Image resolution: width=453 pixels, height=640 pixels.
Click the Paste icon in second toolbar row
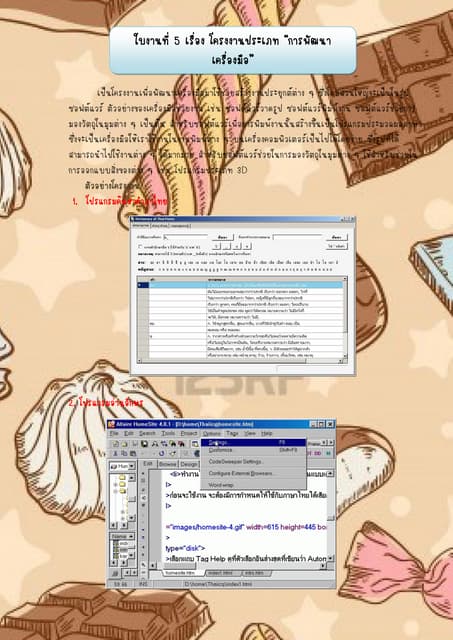133,453
